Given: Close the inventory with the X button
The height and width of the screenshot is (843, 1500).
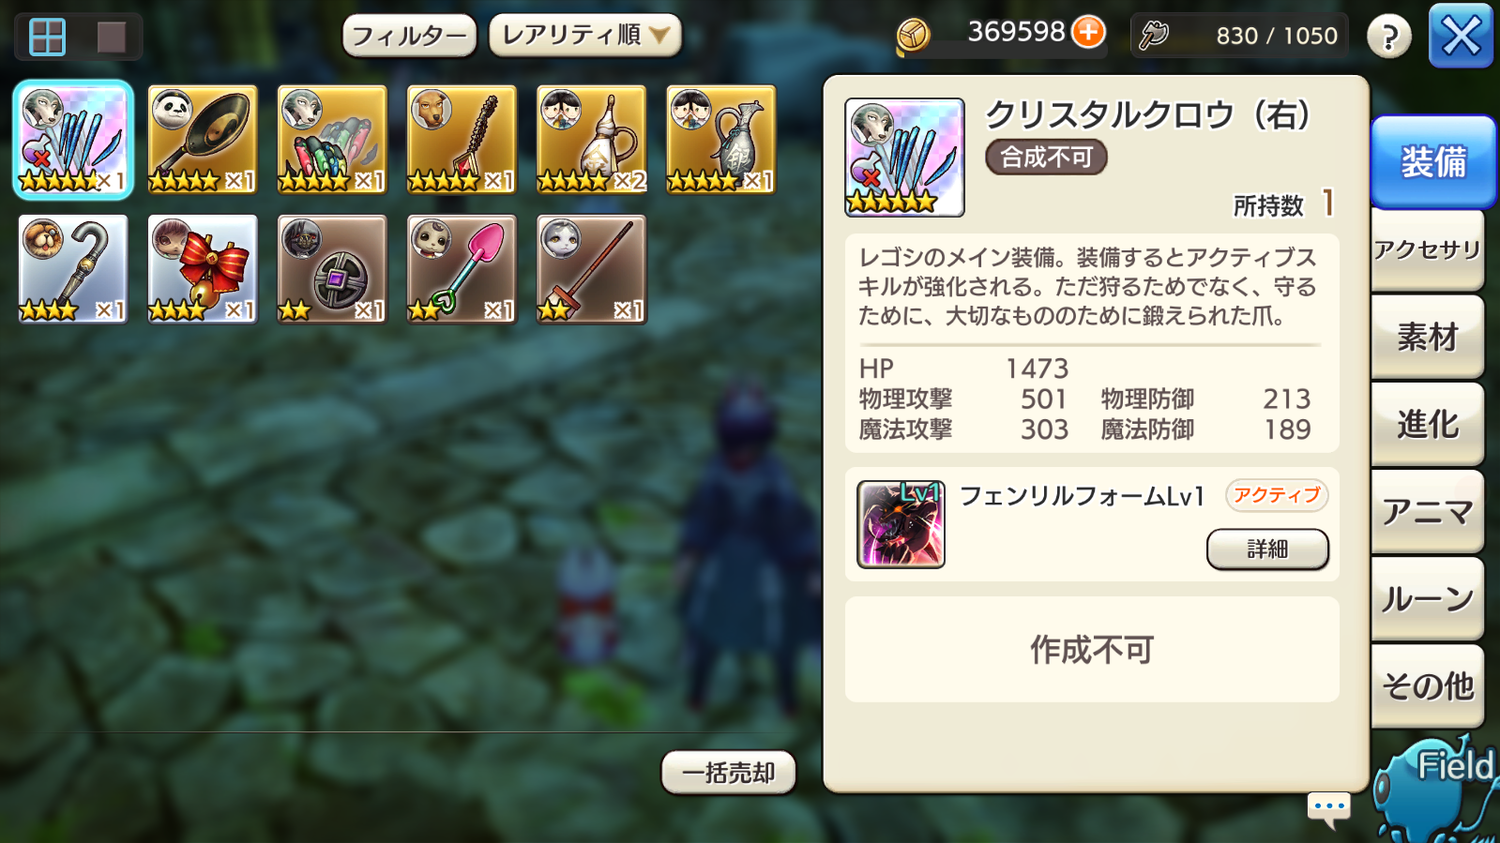Looking at the screenshot, I should (1460, 37).
